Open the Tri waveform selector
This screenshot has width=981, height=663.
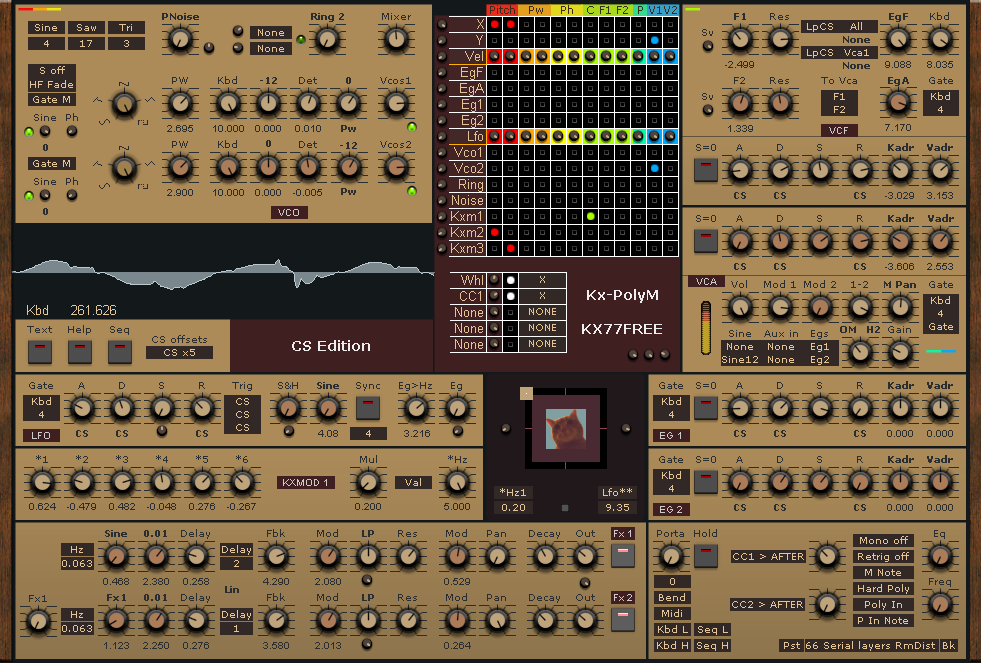click(126, 28)
